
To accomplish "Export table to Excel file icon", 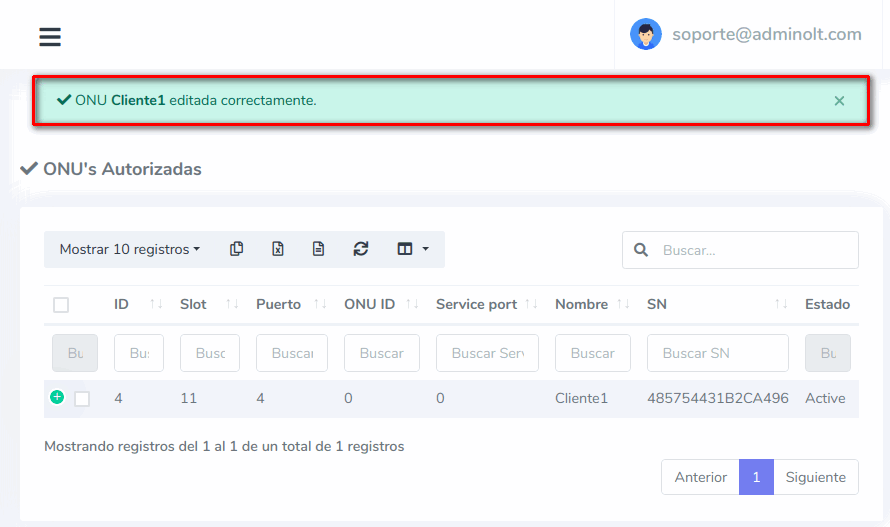I will click(278, 249).
